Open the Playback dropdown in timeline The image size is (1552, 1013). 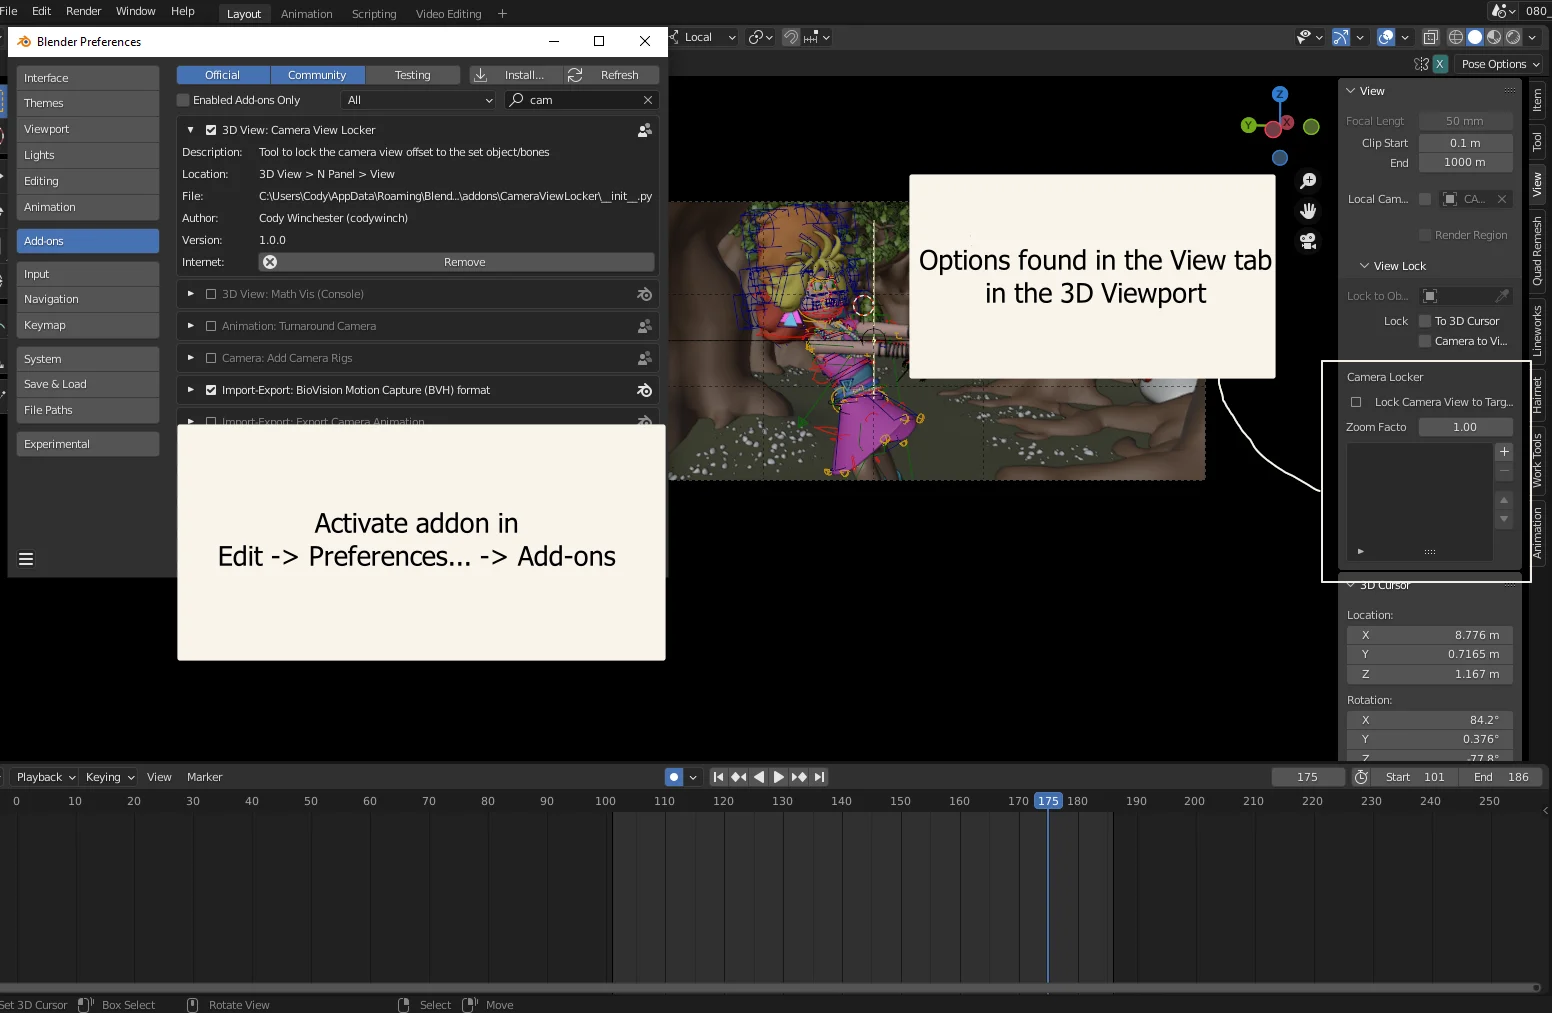point(45,777)
